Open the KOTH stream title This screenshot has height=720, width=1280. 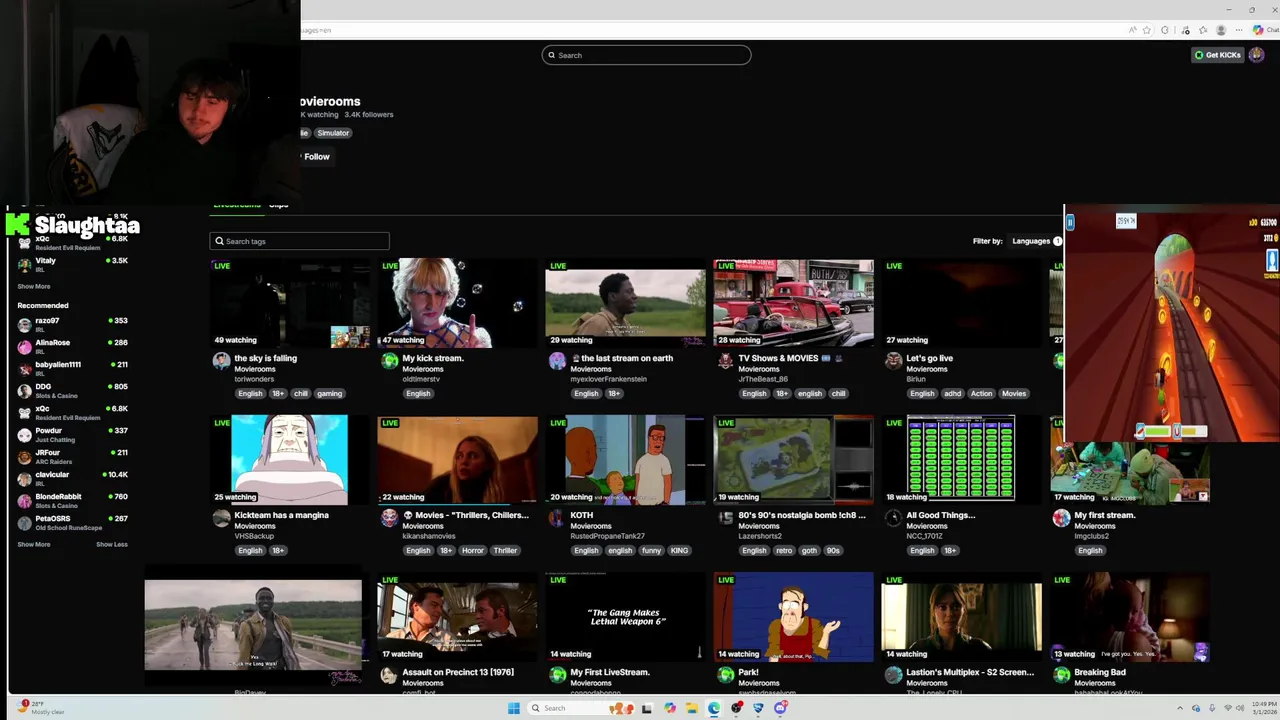[581, 515]
